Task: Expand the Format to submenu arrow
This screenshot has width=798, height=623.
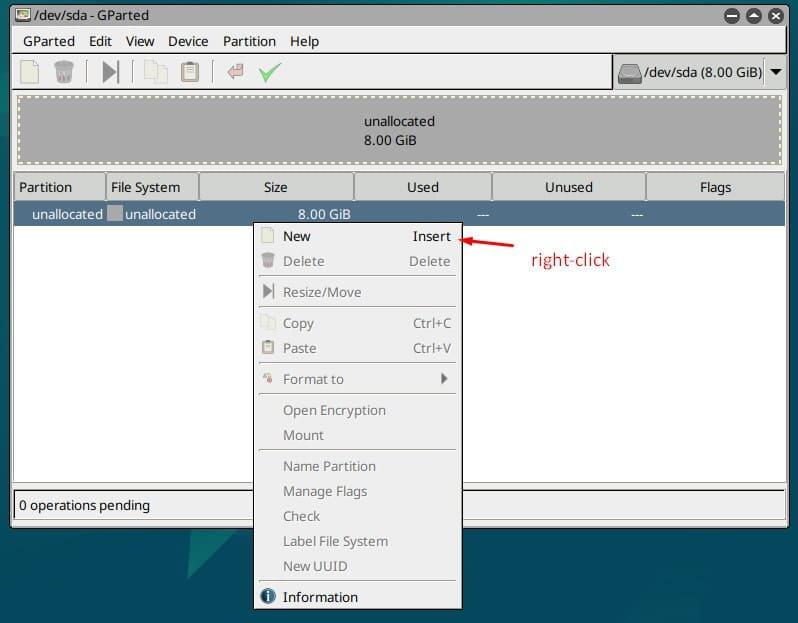Action: [x=444, y=379]
